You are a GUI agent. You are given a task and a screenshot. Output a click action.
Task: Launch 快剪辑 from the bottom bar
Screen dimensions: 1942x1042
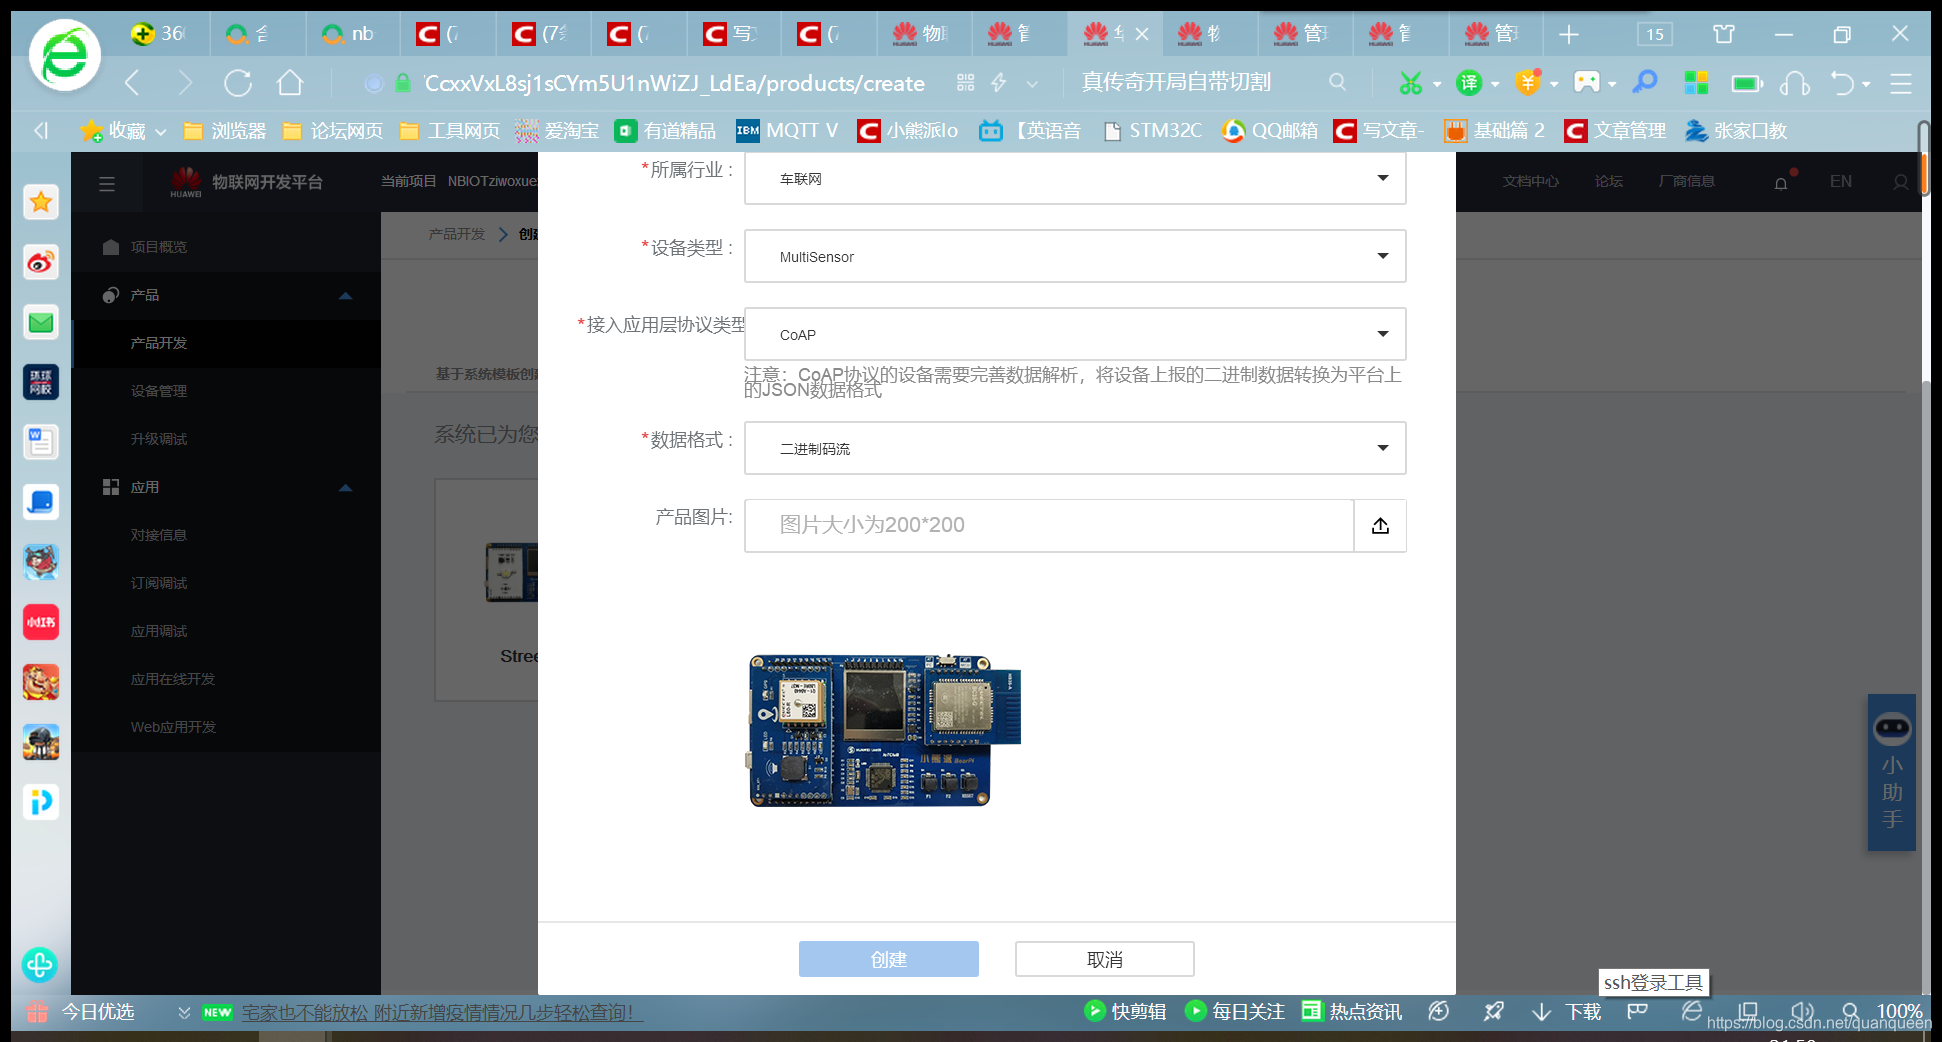1126,1011
